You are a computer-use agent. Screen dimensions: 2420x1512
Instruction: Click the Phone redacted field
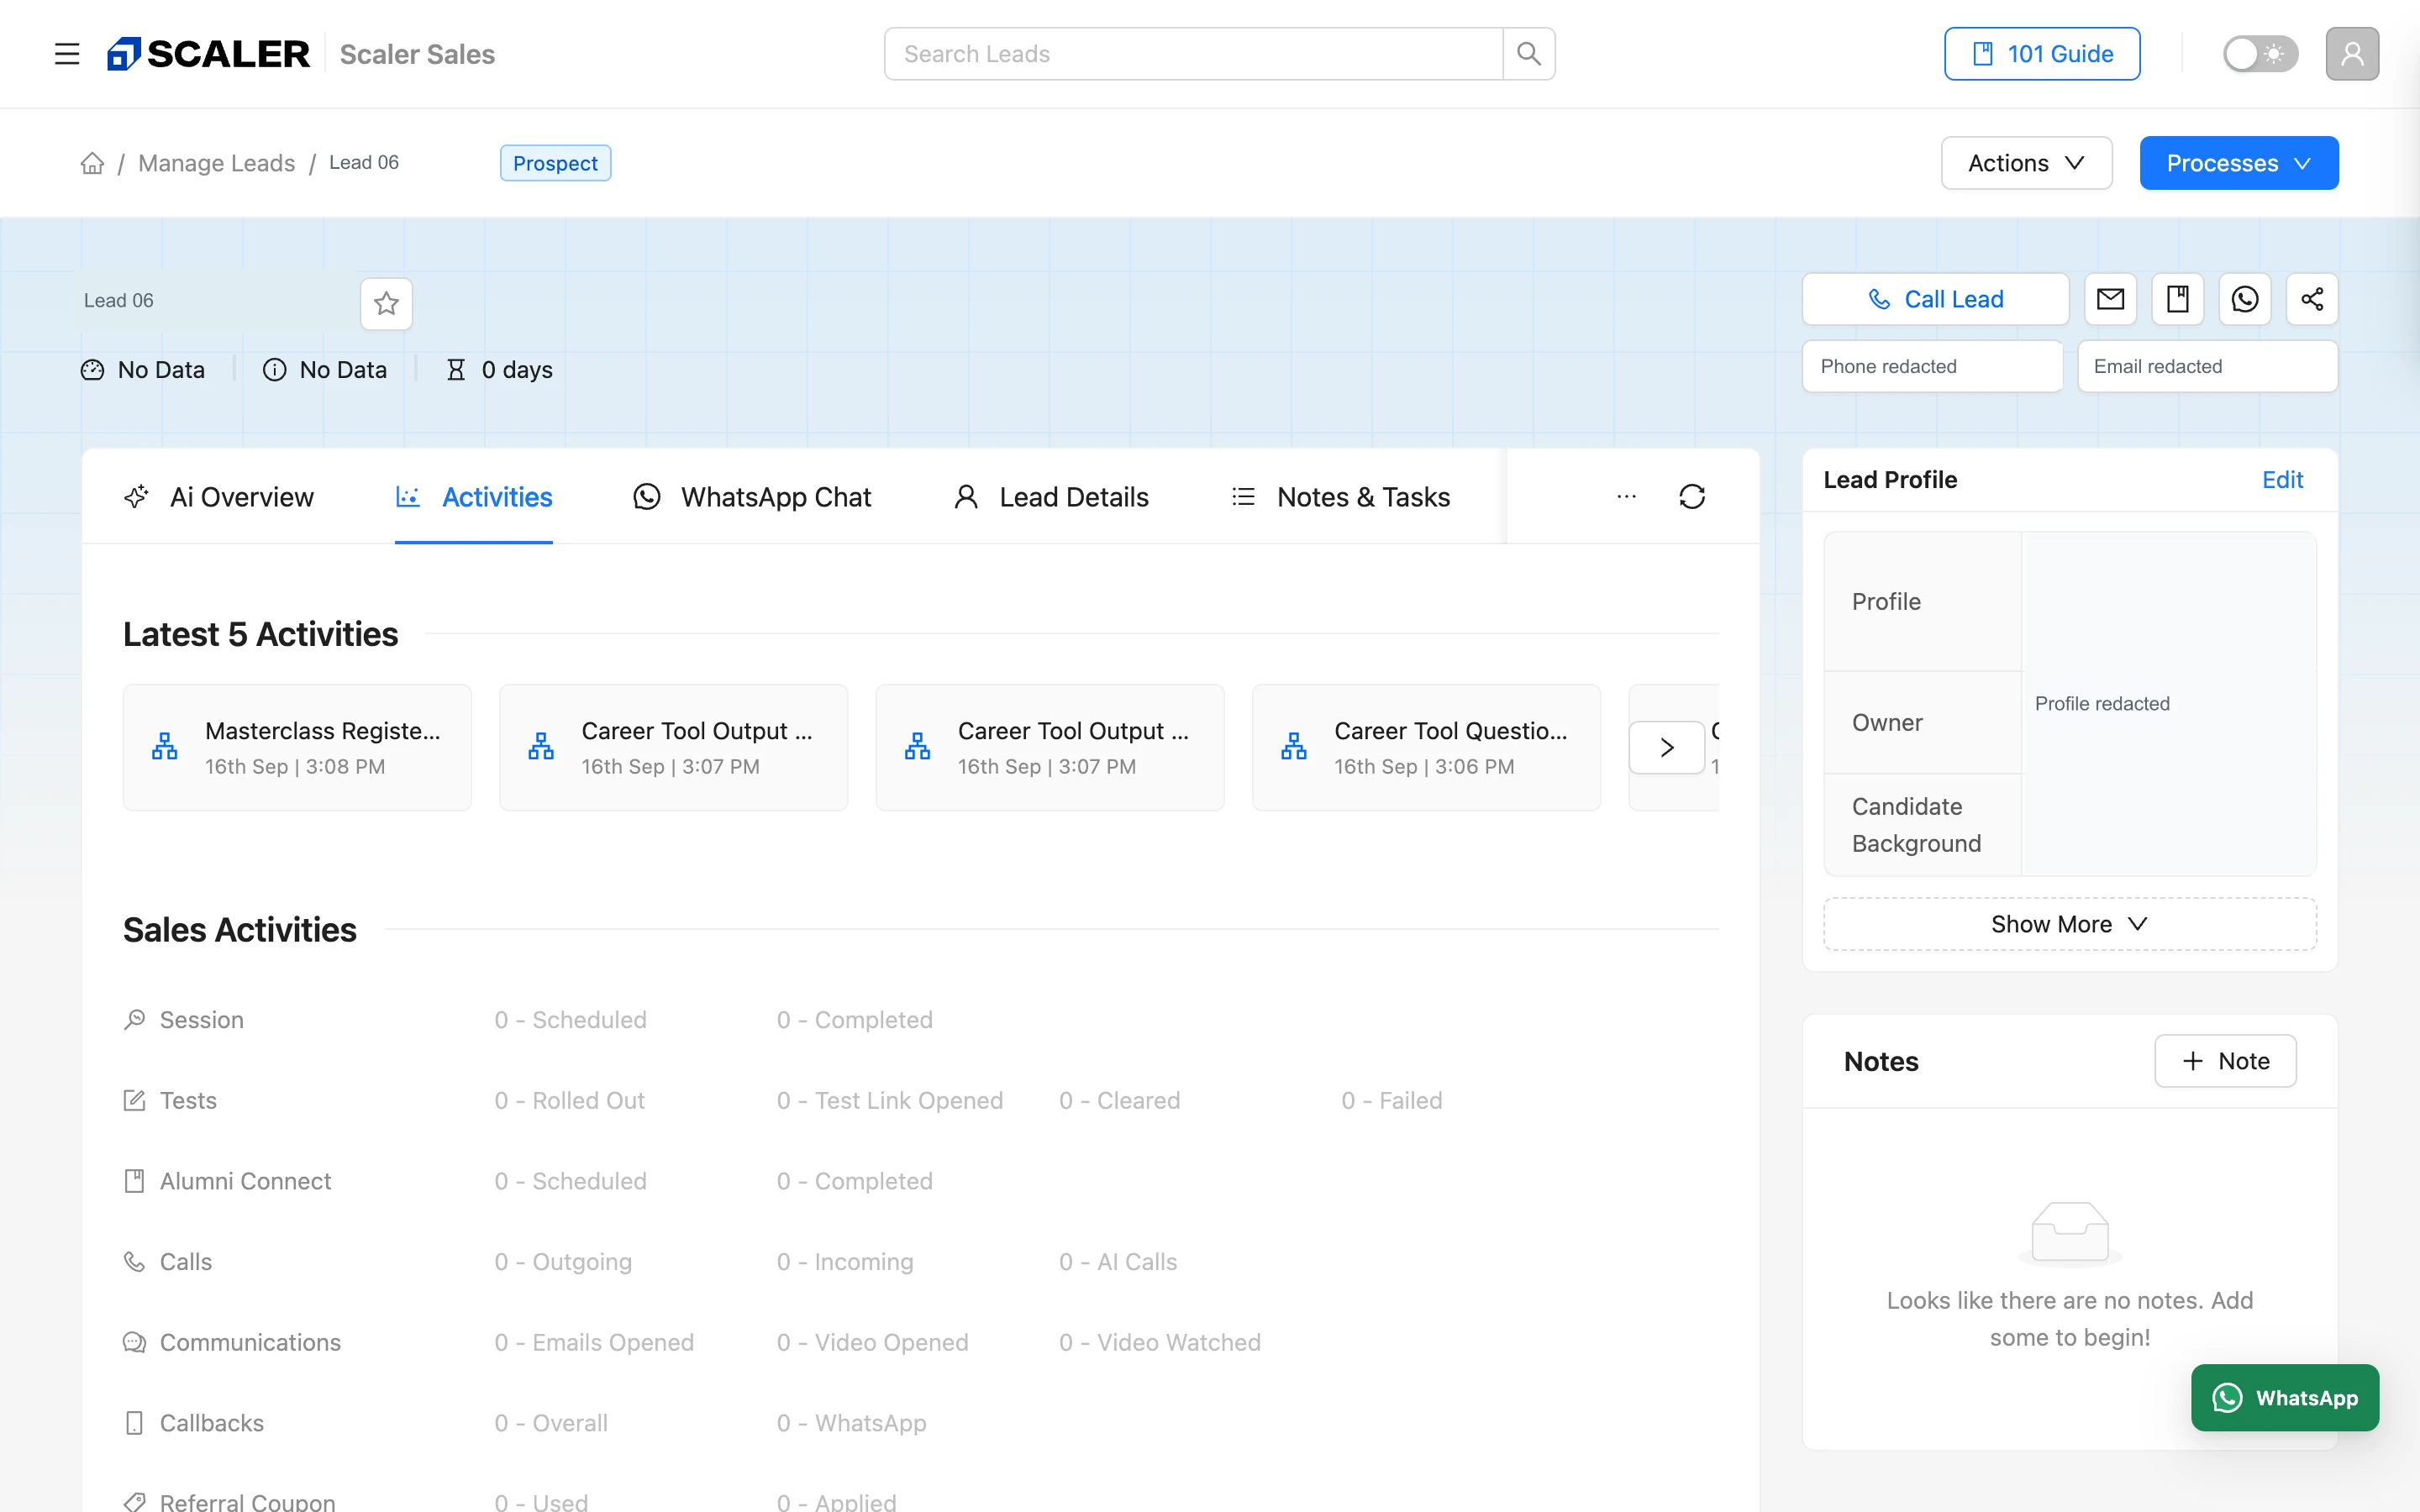pos(1932,366)
